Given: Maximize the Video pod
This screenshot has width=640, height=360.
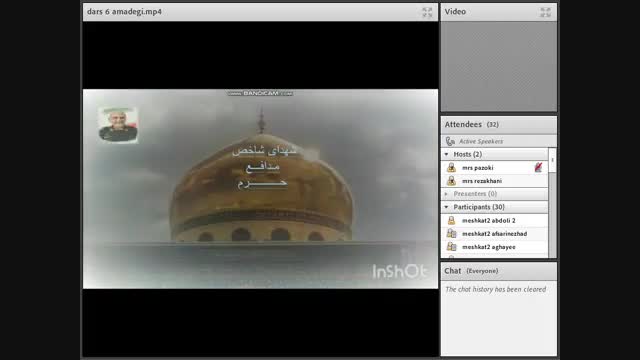Looking at the screenshot, I should click(545, 12).
